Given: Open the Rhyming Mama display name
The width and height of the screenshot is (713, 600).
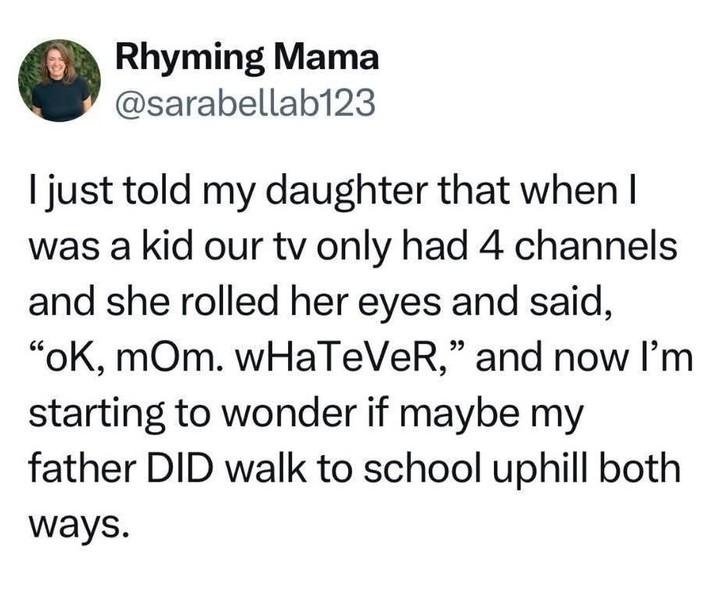Looking at the screenshot, I should (247, 58).
